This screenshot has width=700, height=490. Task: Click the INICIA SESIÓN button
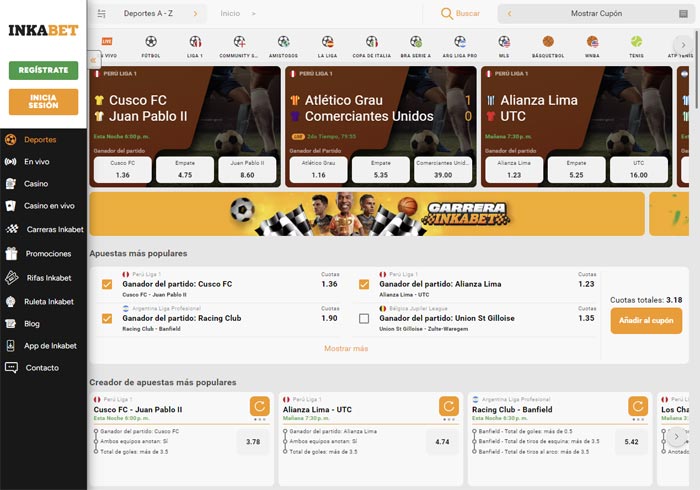point(43,102)
